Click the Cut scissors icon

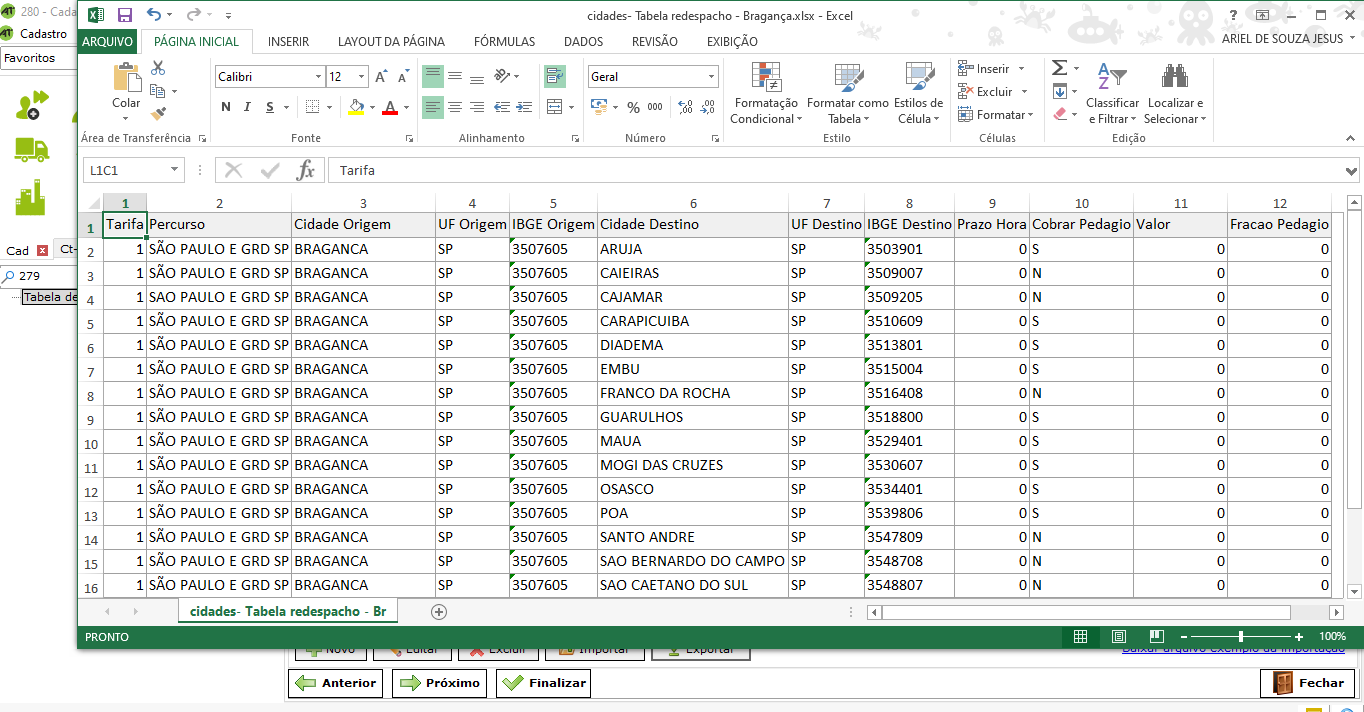(x=158, y=69)
